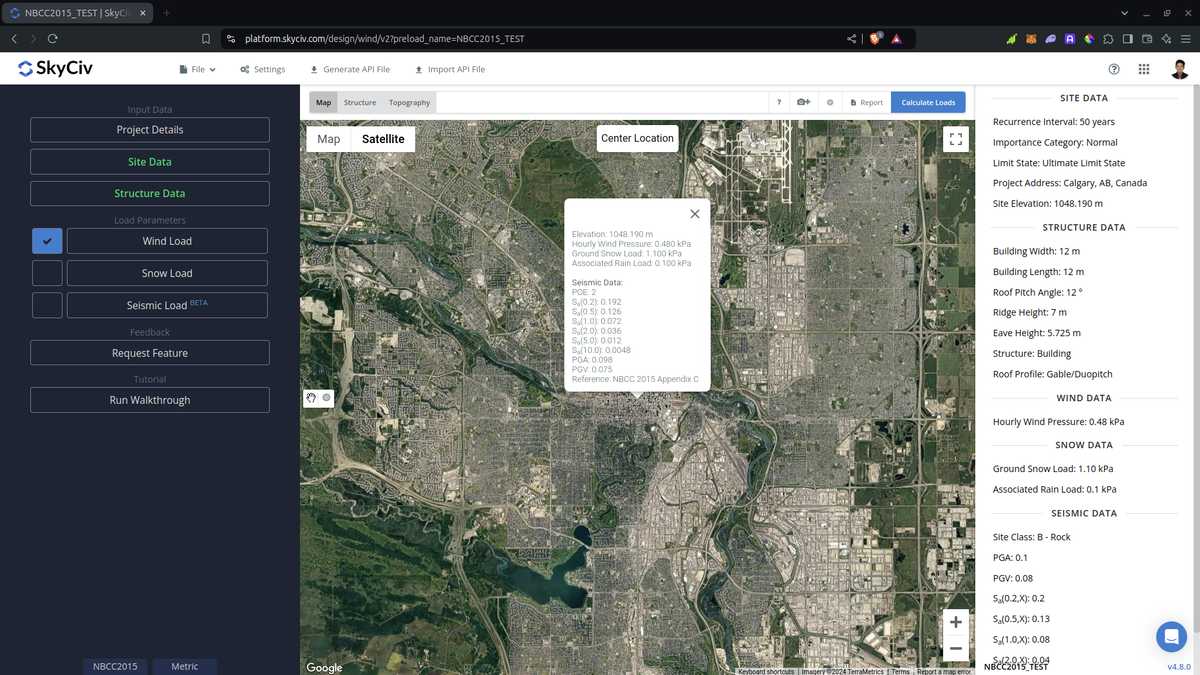Enable the Seismic Load BETA checkbox
The height and width of the screenshot is (675, 1200).
pos(46,304)
